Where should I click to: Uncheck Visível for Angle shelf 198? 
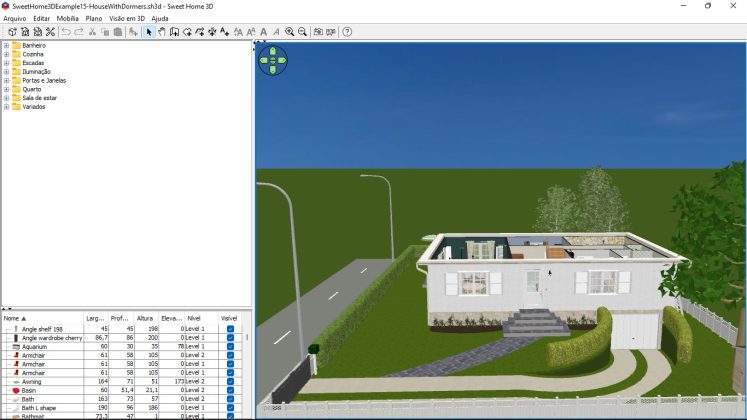[230, 328]
